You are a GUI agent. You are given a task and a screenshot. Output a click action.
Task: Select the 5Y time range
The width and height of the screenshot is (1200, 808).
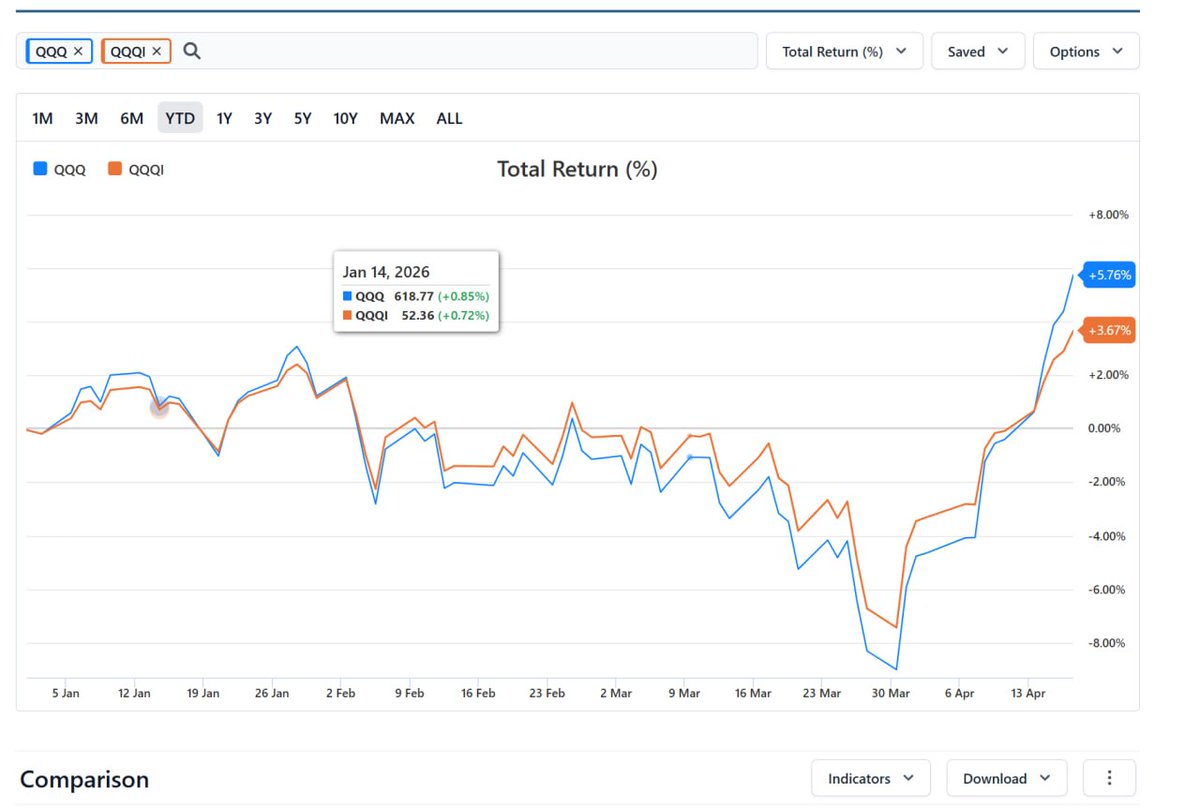[x=302, y=118]
